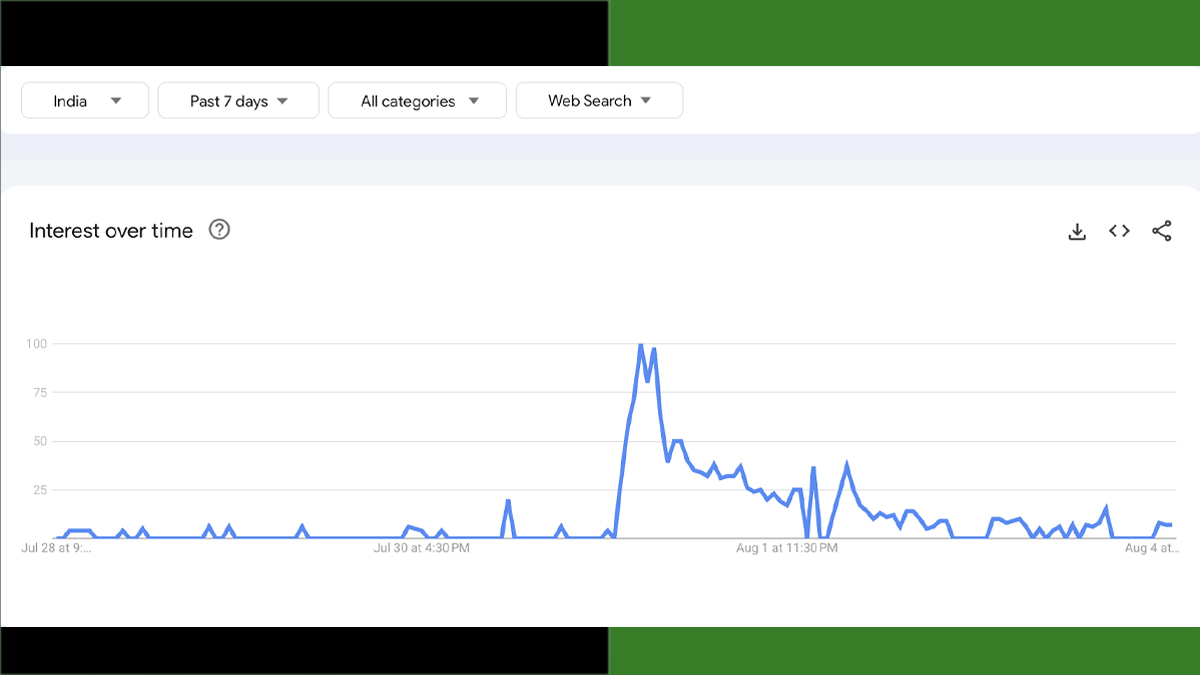
Task: Open the help icon beside Interest over time
Action: (x=219, y=230)
